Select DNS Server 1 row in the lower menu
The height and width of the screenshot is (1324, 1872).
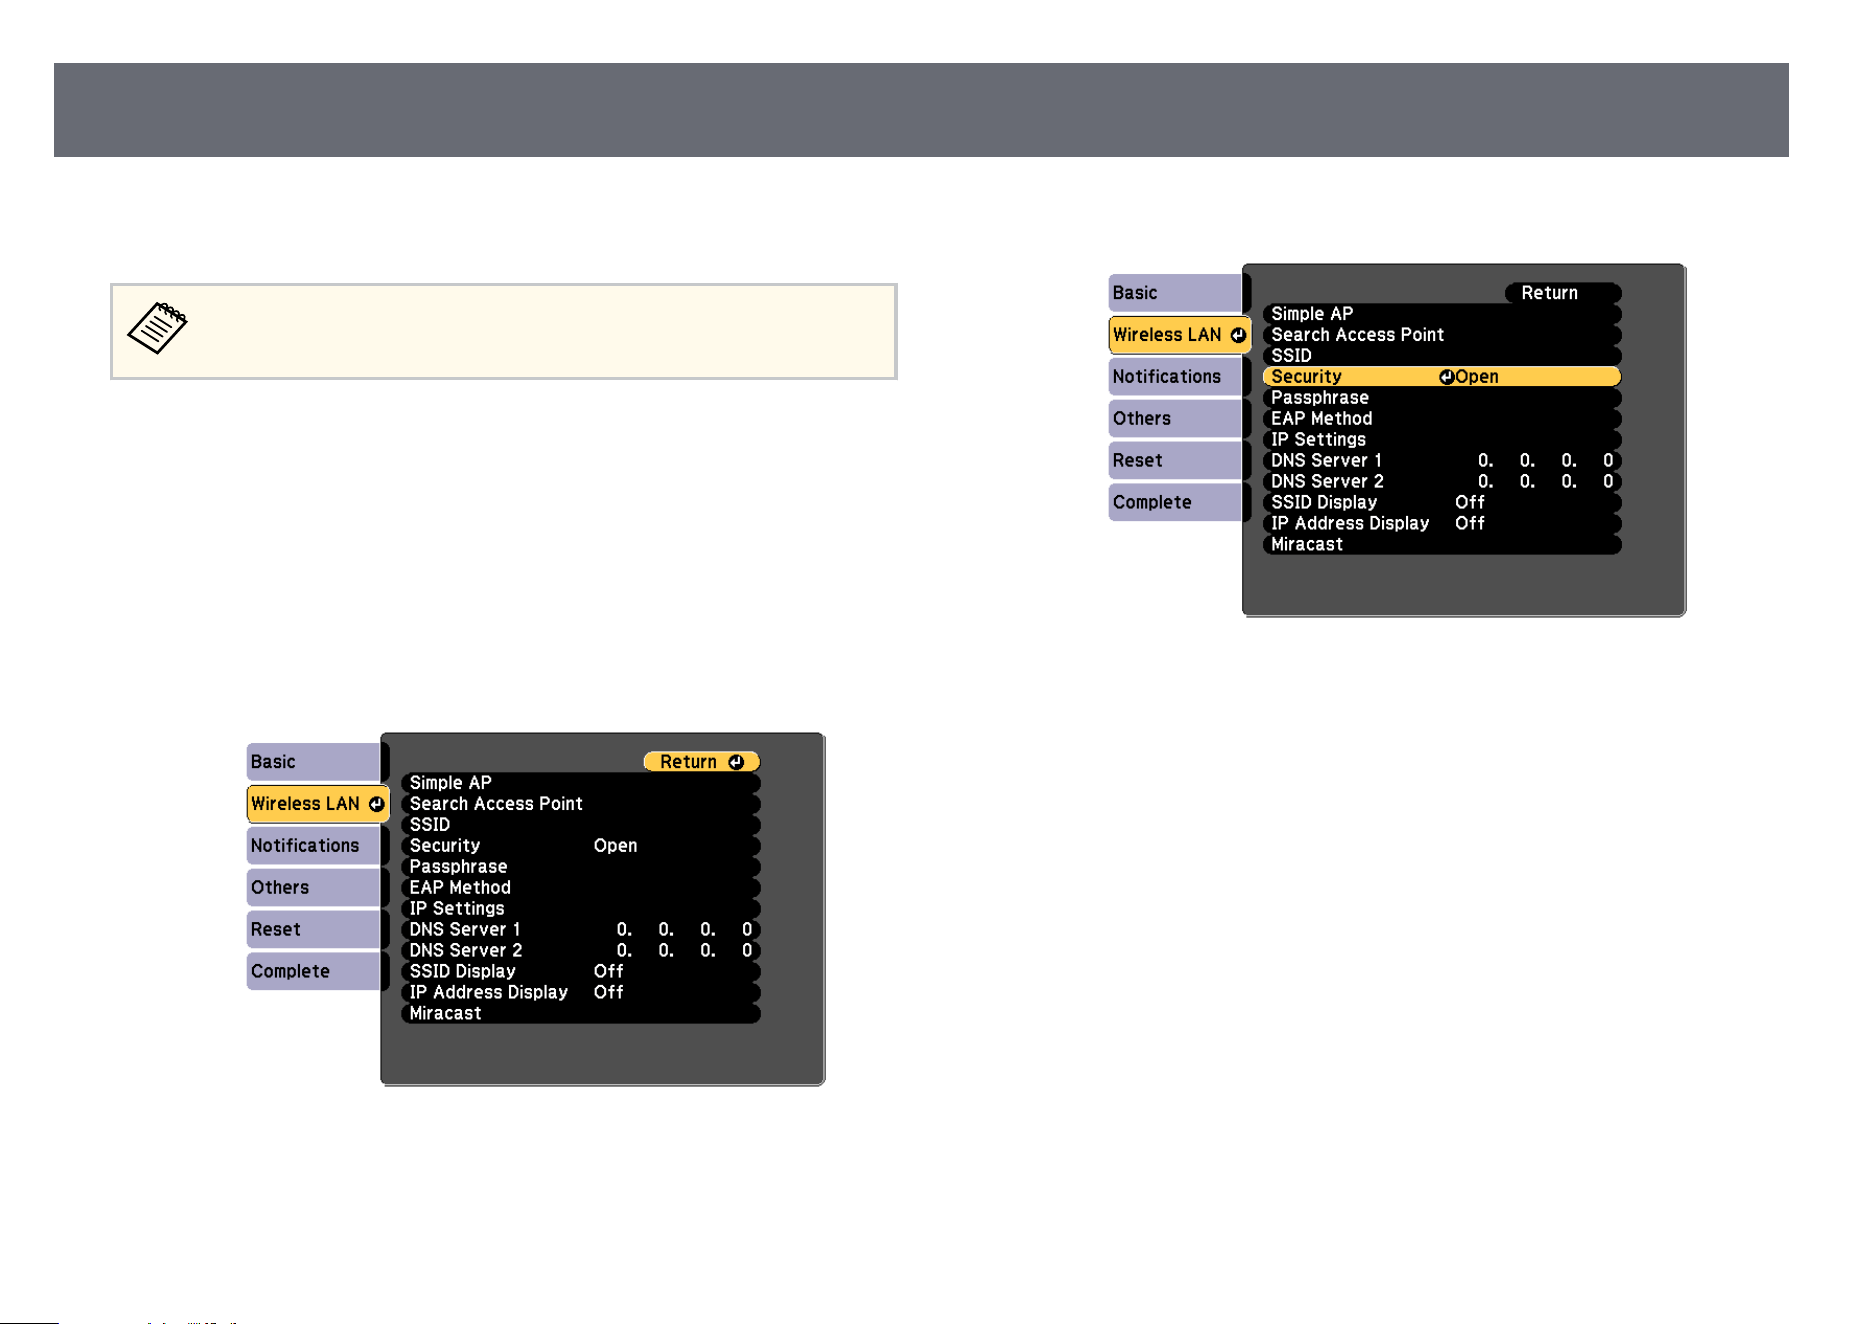581,930
